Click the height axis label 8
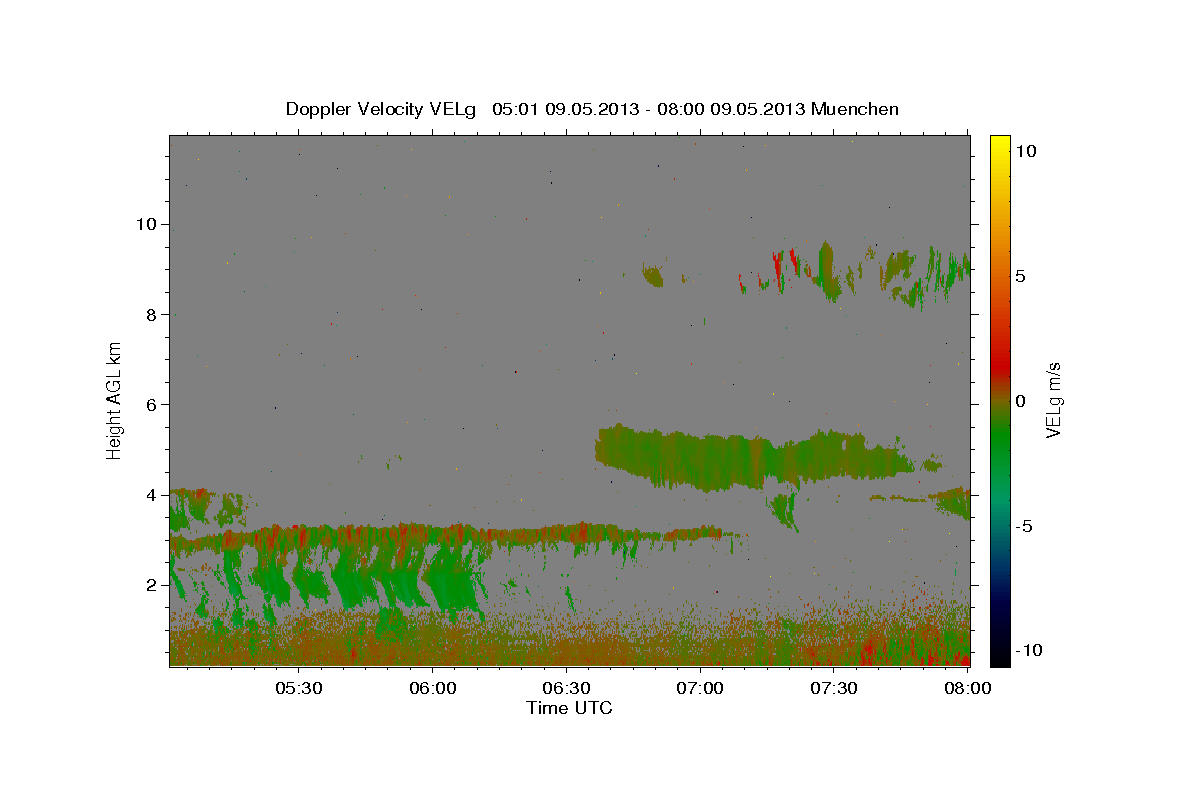This screenshot has width=1200, height=800. [x=153, y=314]
